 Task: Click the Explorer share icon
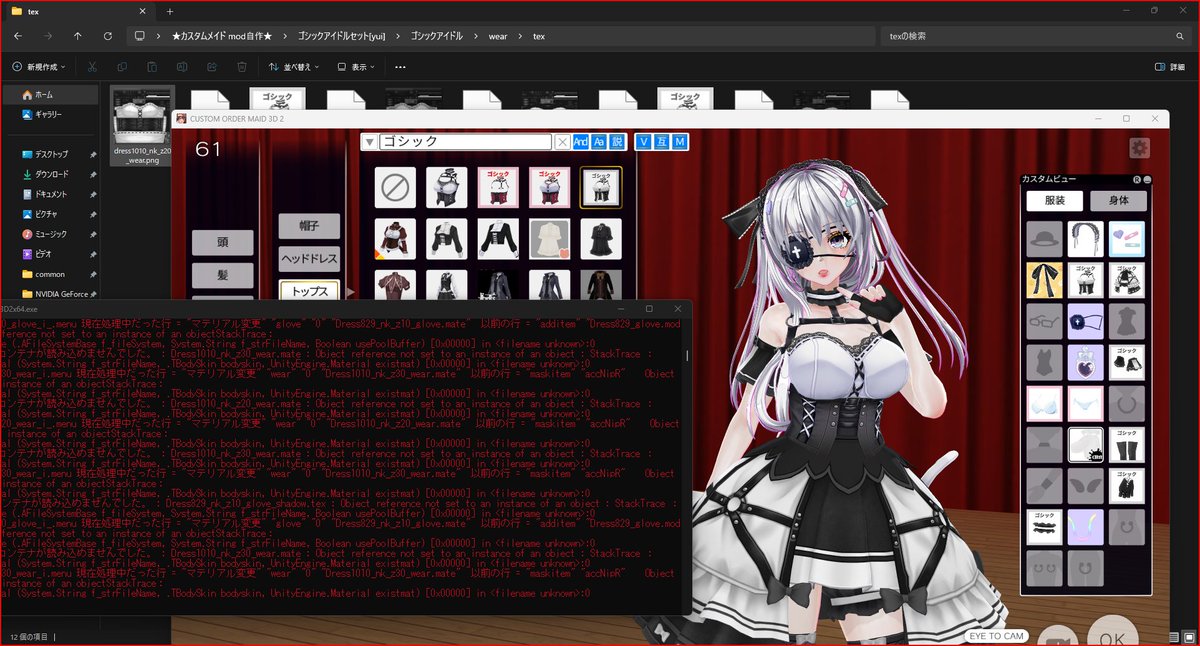coord(212,67)
